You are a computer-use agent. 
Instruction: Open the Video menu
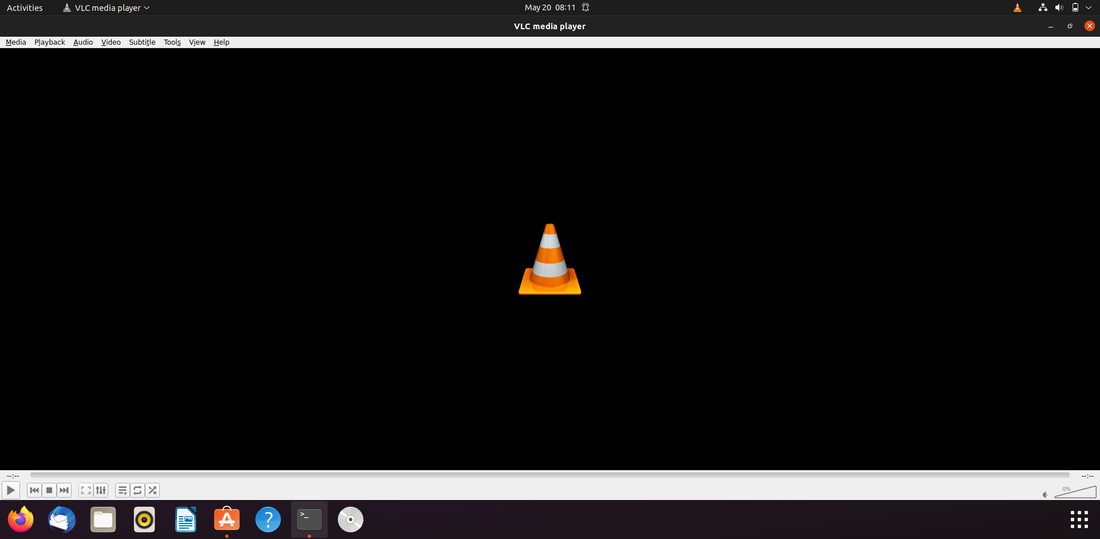pyautogui.click(x=111, y=42)
